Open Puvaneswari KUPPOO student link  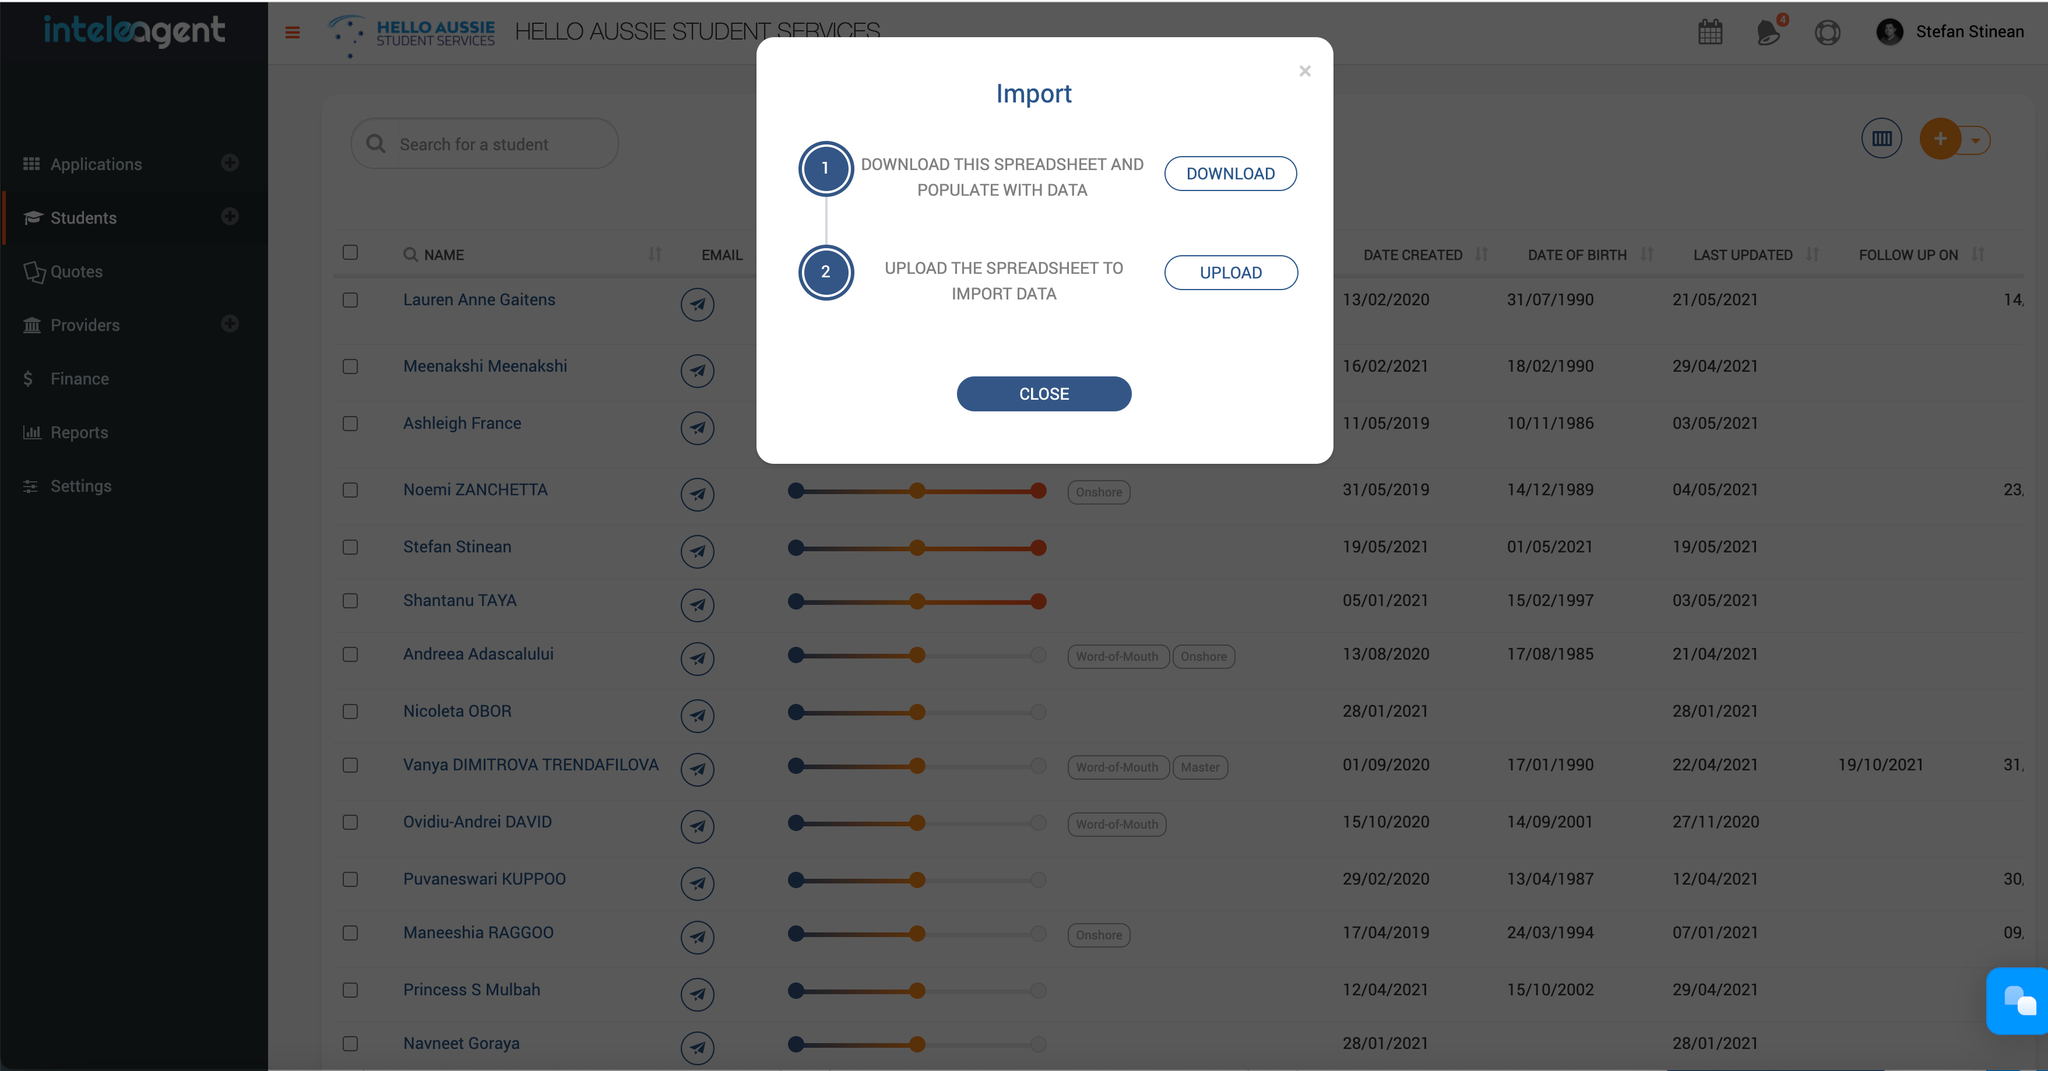pos(484,879)
